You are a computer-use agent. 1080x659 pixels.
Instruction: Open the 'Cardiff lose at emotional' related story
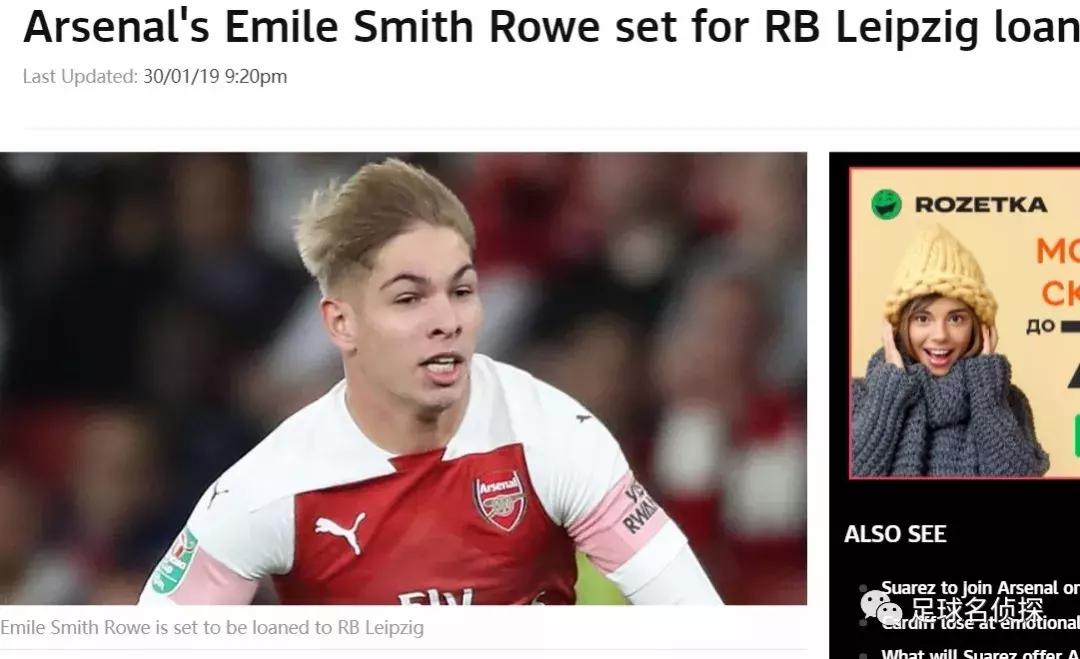pyautogui.click(x=980, y=622)
